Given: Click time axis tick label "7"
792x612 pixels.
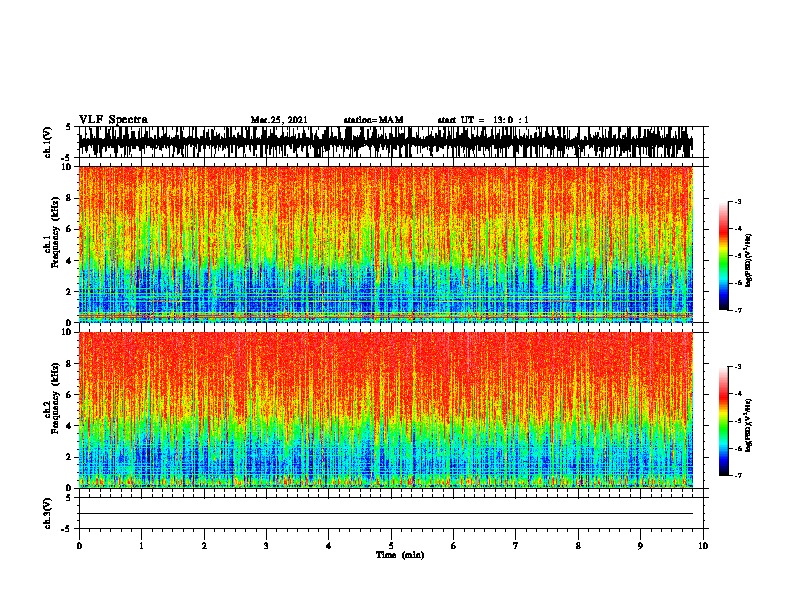Looking at the screenshot, I should pos(516,546).
